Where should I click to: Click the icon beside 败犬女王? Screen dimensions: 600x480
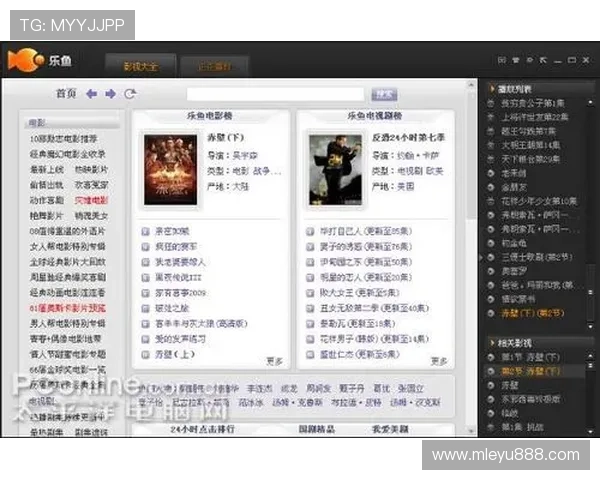(310, 293)
